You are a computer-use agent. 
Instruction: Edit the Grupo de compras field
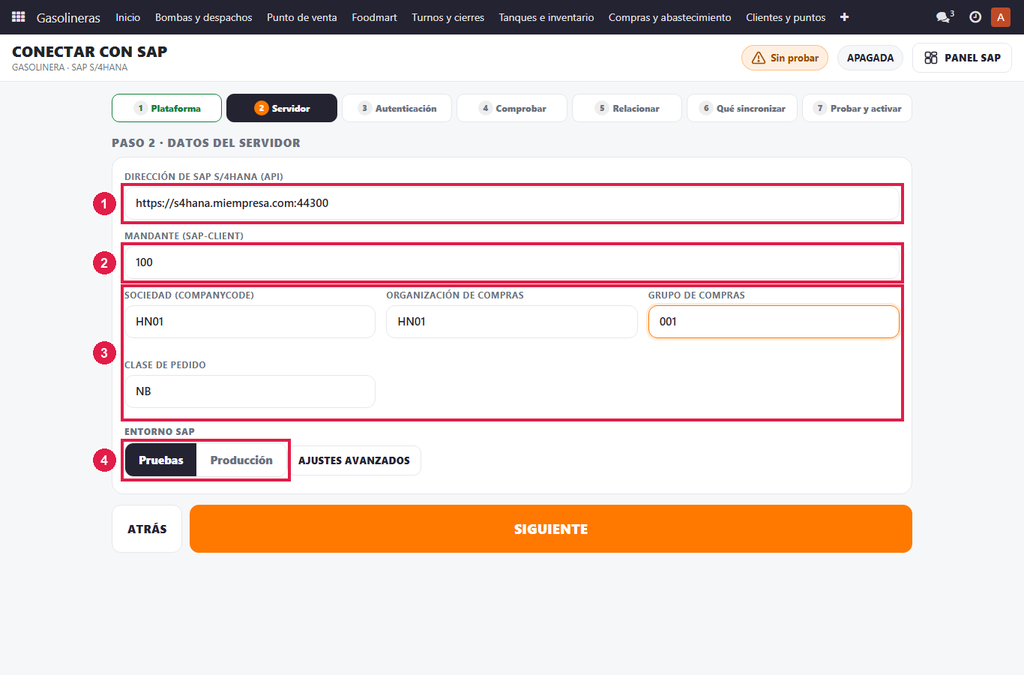pos(773,322)
